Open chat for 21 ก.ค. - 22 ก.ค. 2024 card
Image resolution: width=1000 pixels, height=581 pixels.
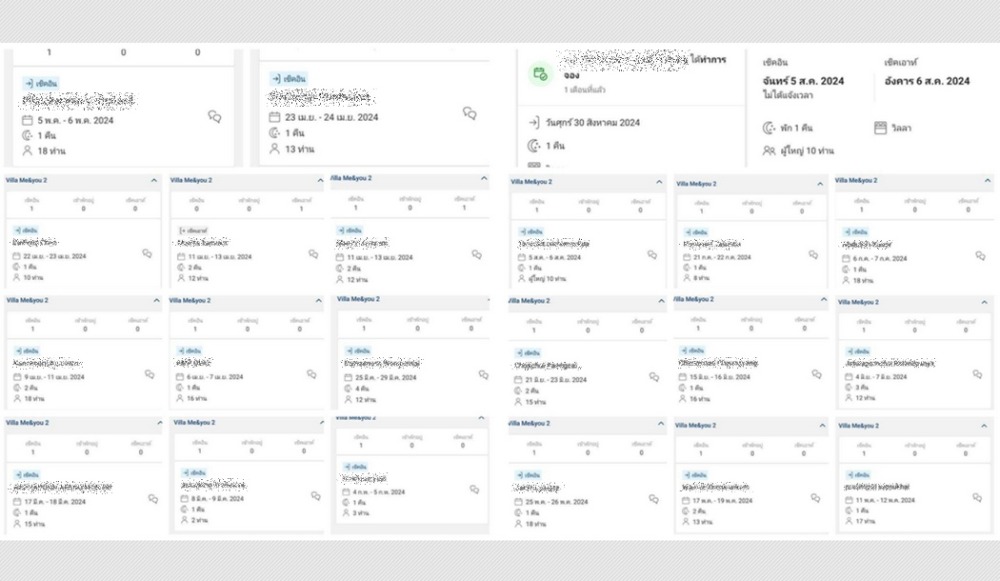point(813,254)
